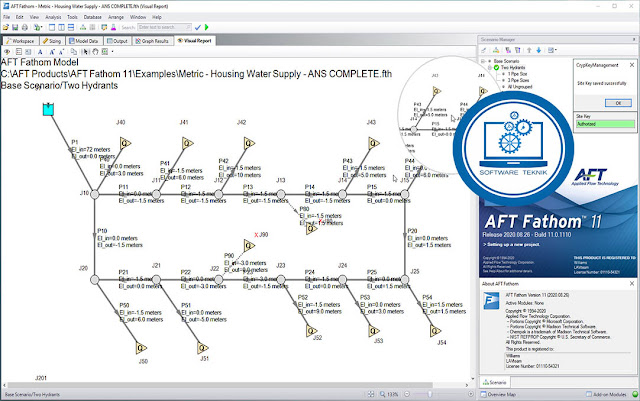The image size is (640, 401).
Task: Click the green Run model arrow
Action: pyautogui.click(x=207, y=27)
